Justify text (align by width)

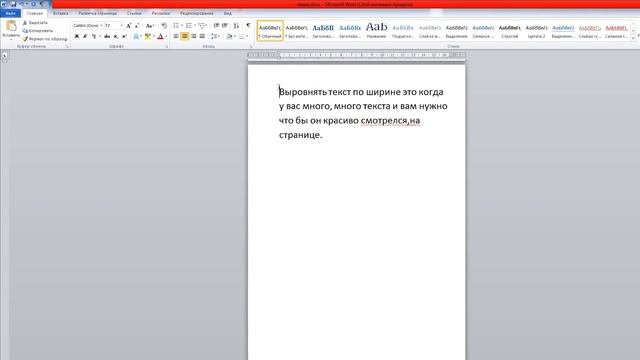click(x=202, y=36)
